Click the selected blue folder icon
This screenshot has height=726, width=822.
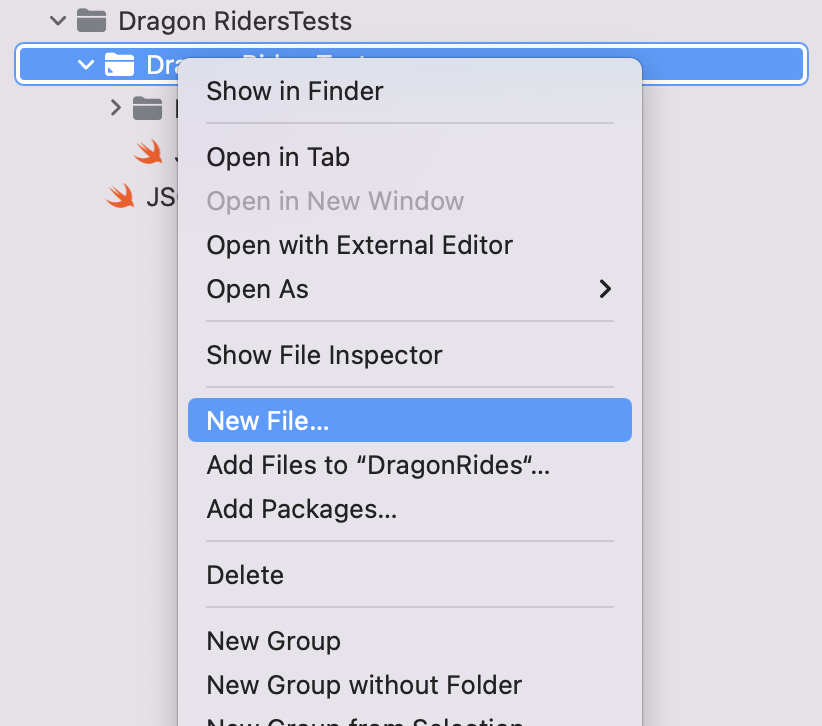click(x=119, y=64)
